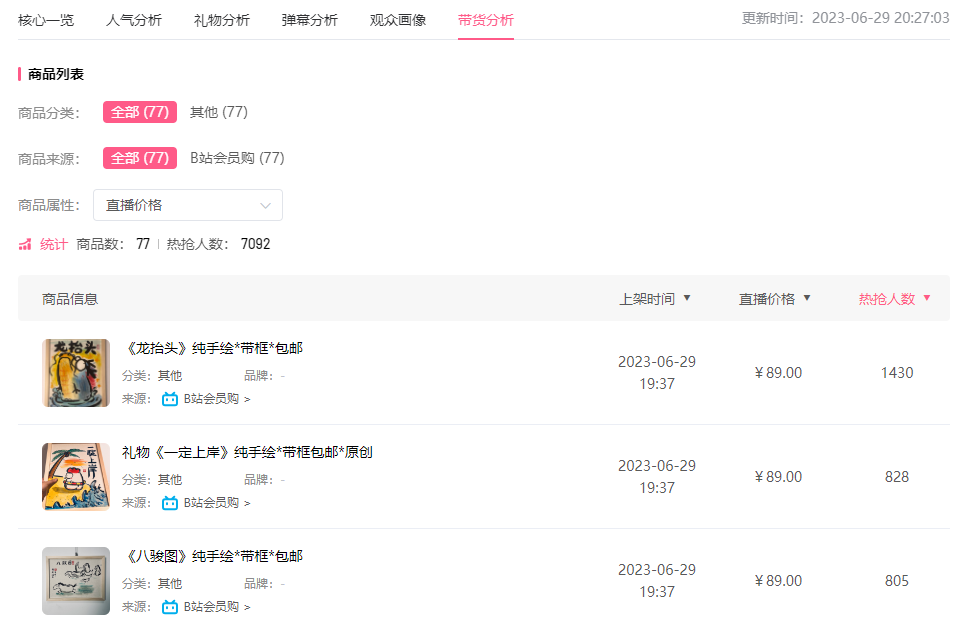
Task: Open the 商品属性 直播价格 dropdown
Action: tap(188, 205)
